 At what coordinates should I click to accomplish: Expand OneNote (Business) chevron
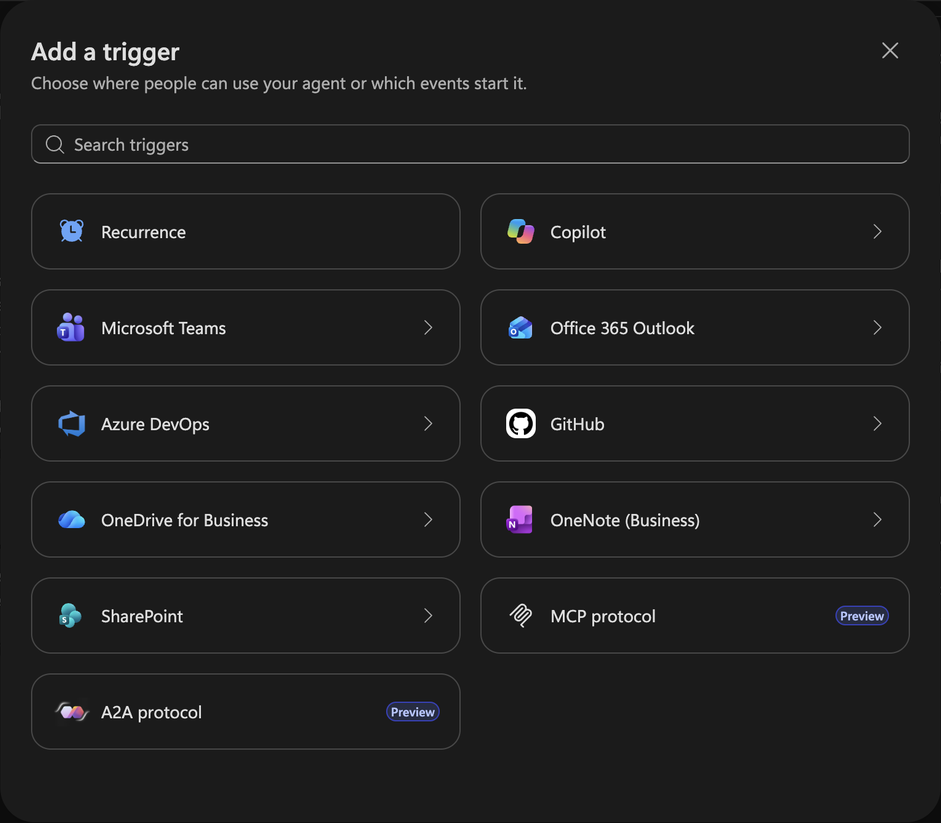coord(877,520)
